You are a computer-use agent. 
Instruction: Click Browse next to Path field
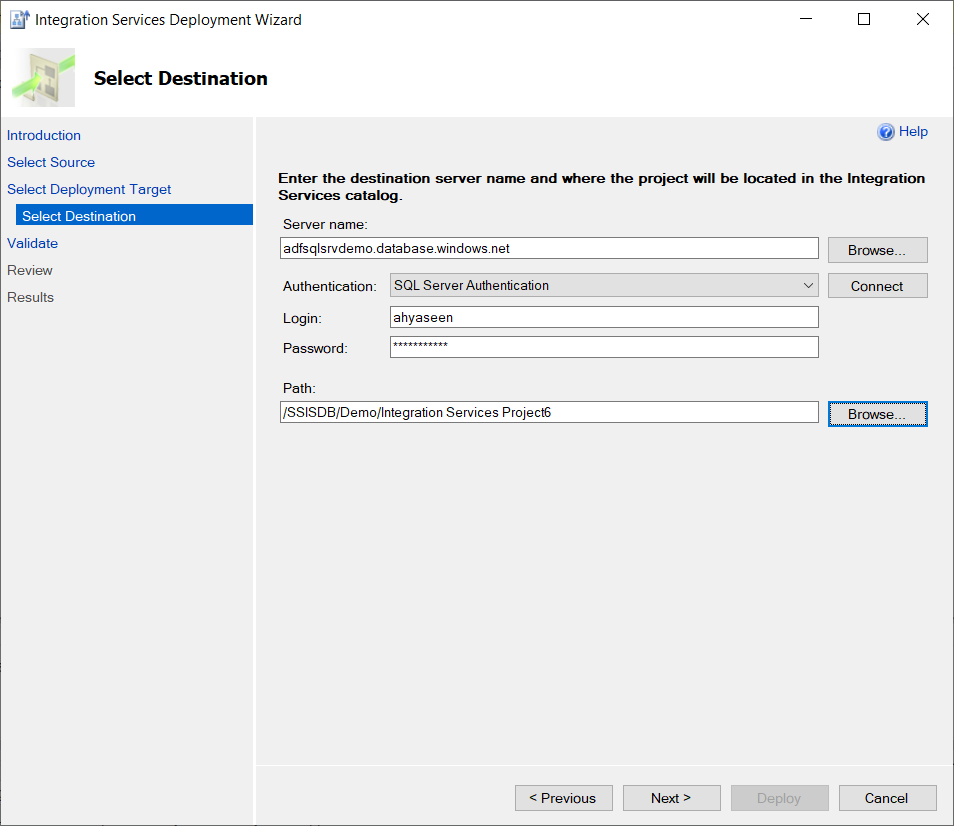pos(877,414)
